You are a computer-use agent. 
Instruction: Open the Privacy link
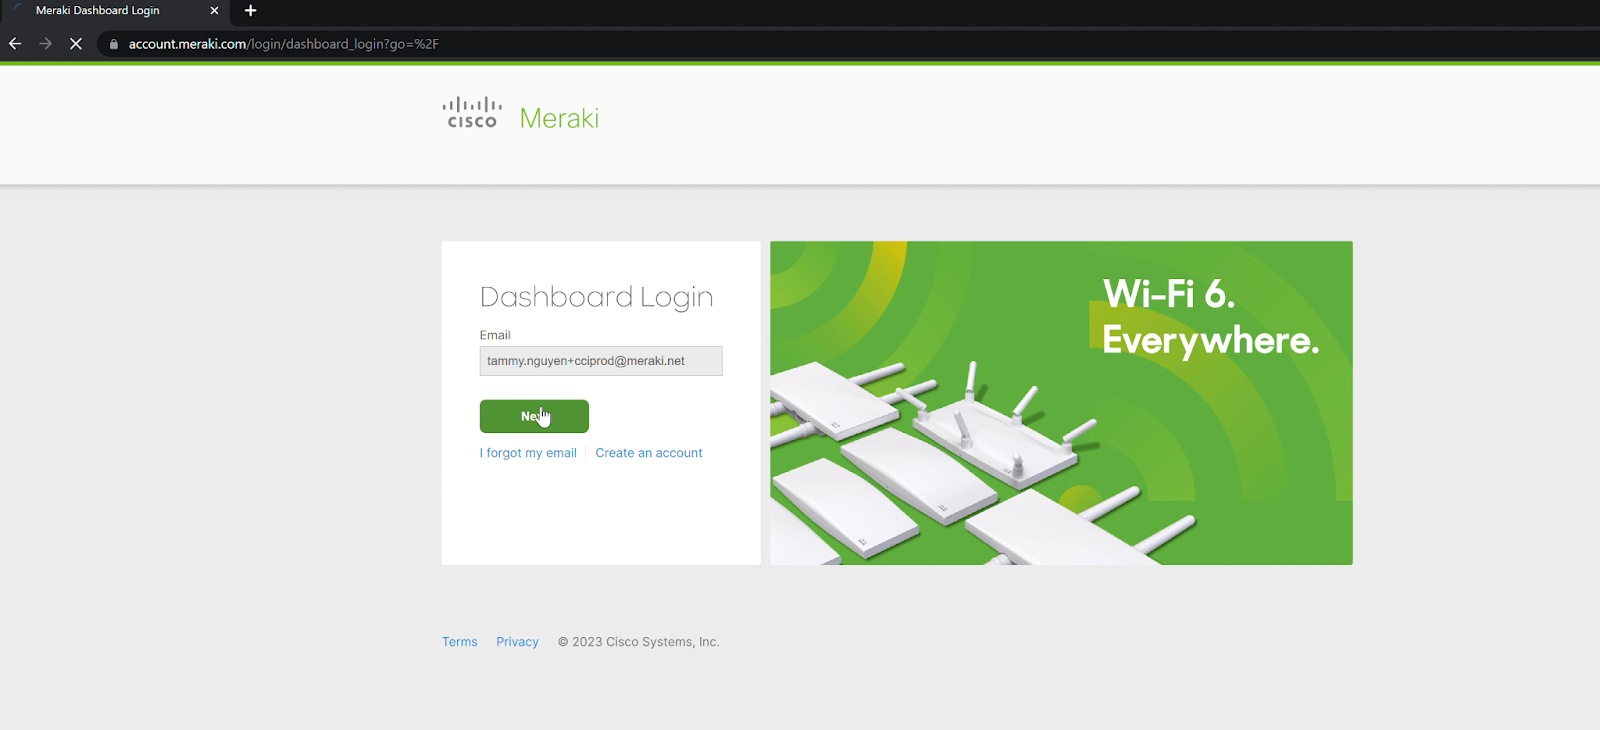tap(517, 642)
